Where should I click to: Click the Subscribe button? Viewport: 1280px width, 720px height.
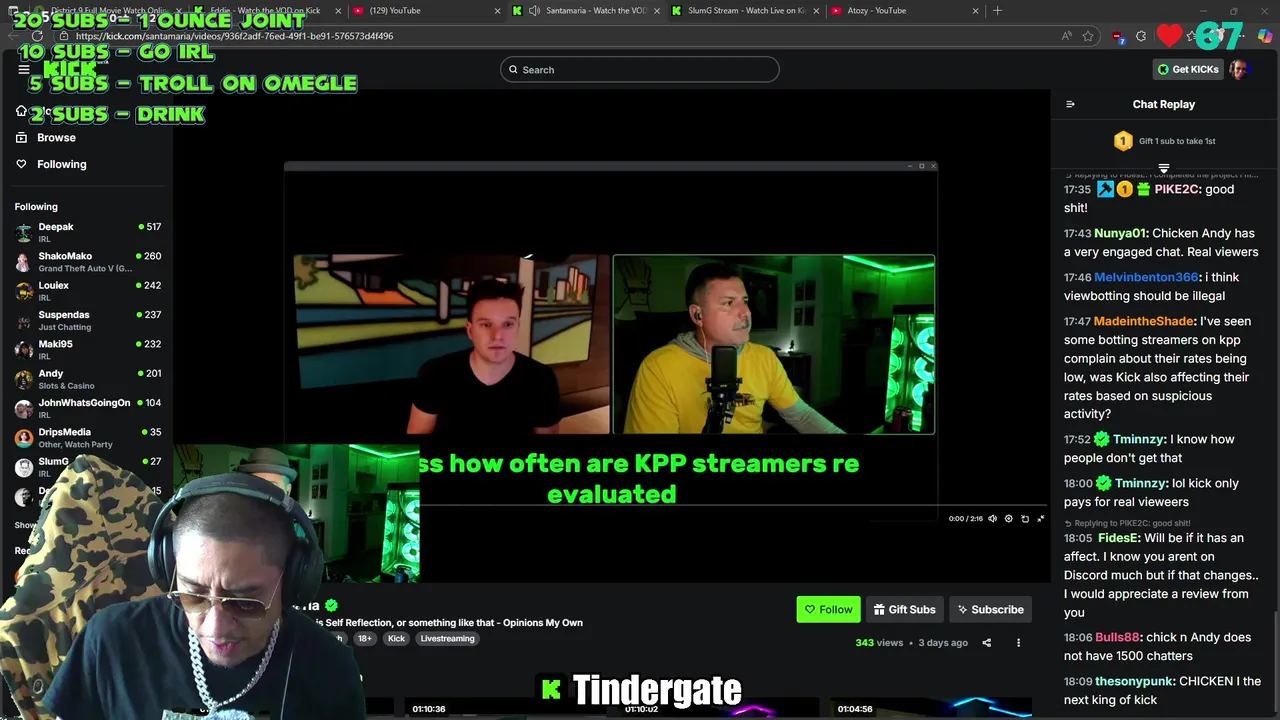pos(990,609)
